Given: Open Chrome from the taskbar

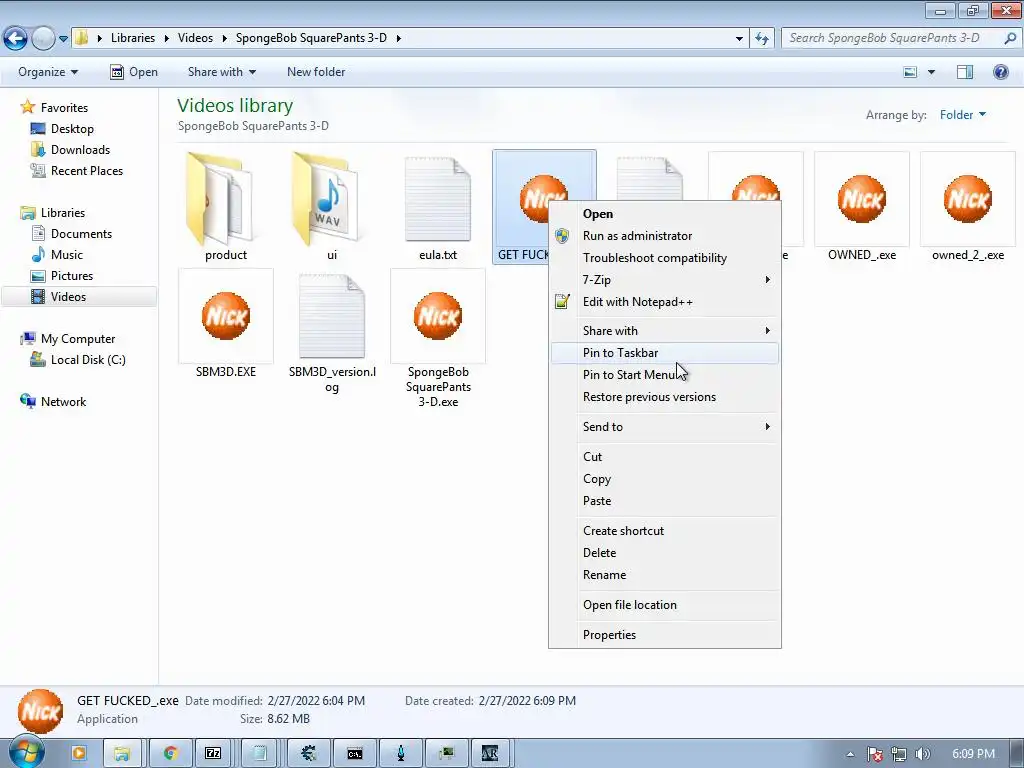Looking at the screenshot, I should pos(171,753).
